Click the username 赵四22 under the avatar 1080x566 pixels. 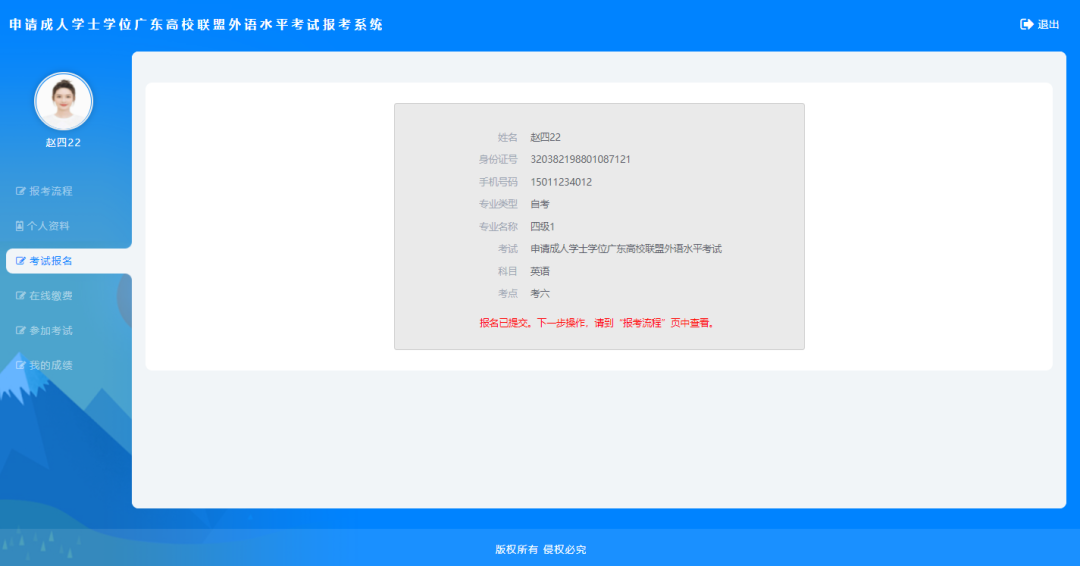[x=63, y=142]
